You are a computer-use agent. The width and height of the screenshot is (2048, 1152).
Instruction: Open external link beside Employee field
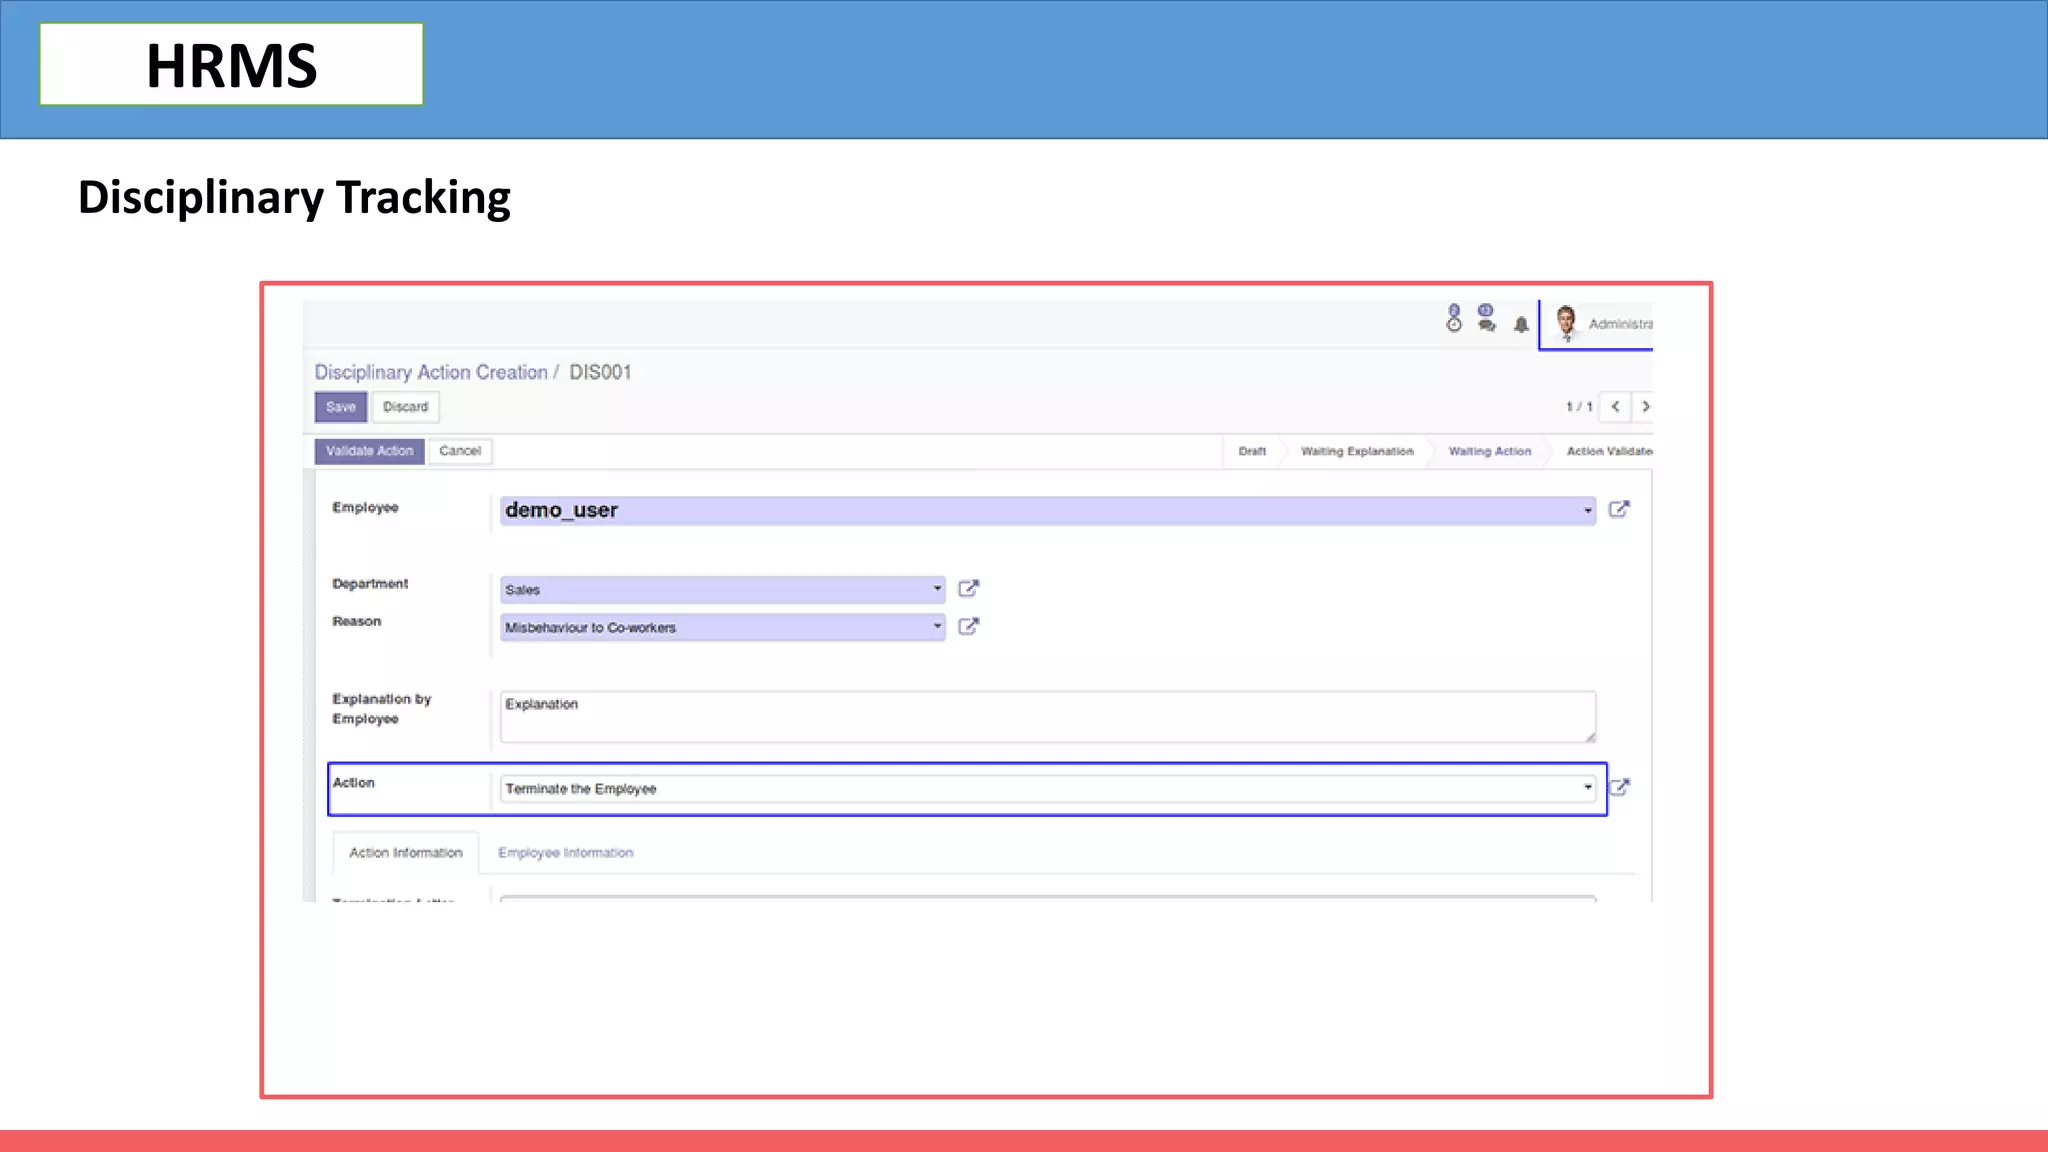[x=1619, y=510]
